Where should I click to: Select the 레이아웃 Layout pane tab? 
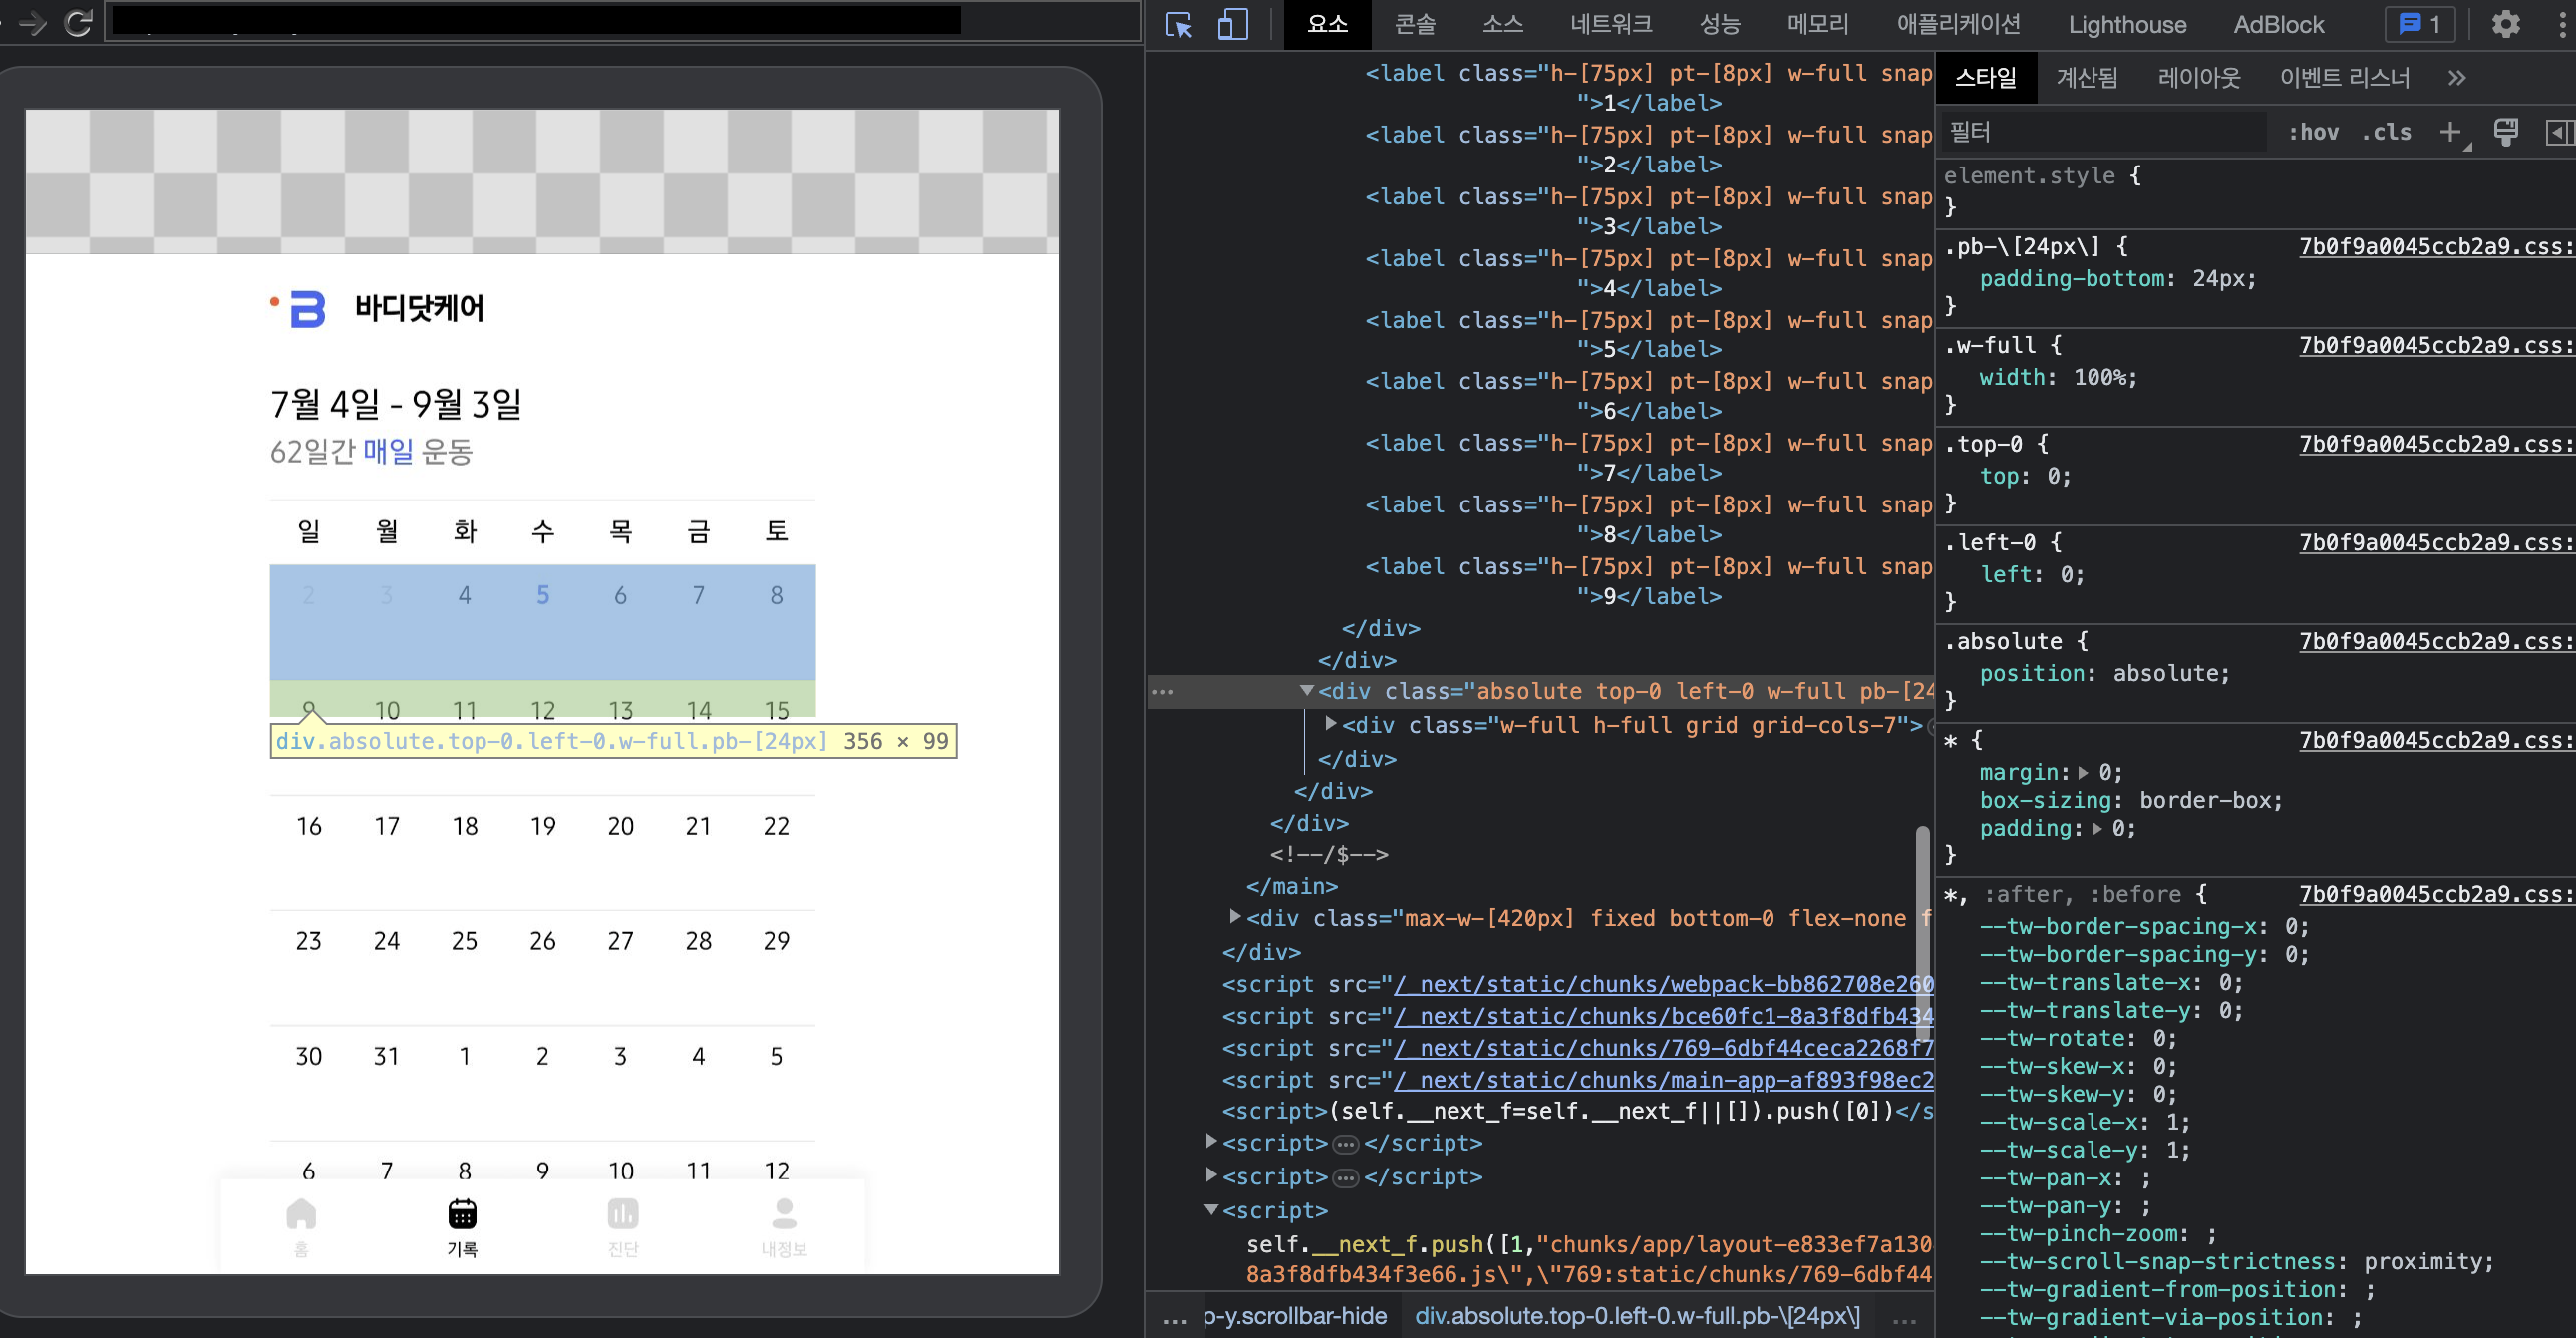[x=2199, y=78]
